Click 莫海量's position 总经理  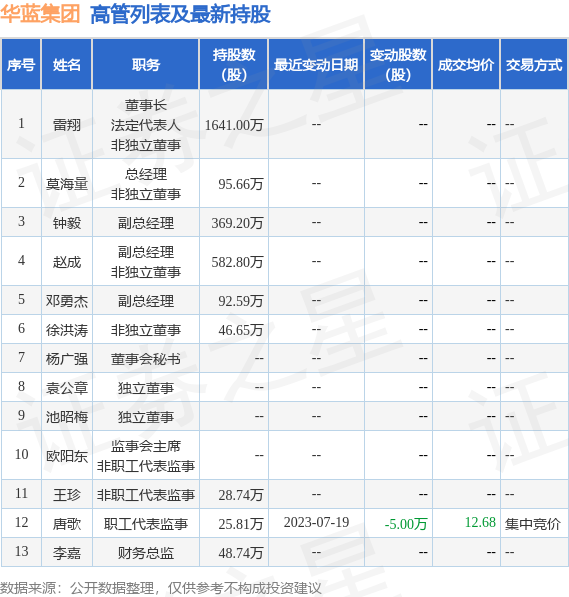[145, 174]
